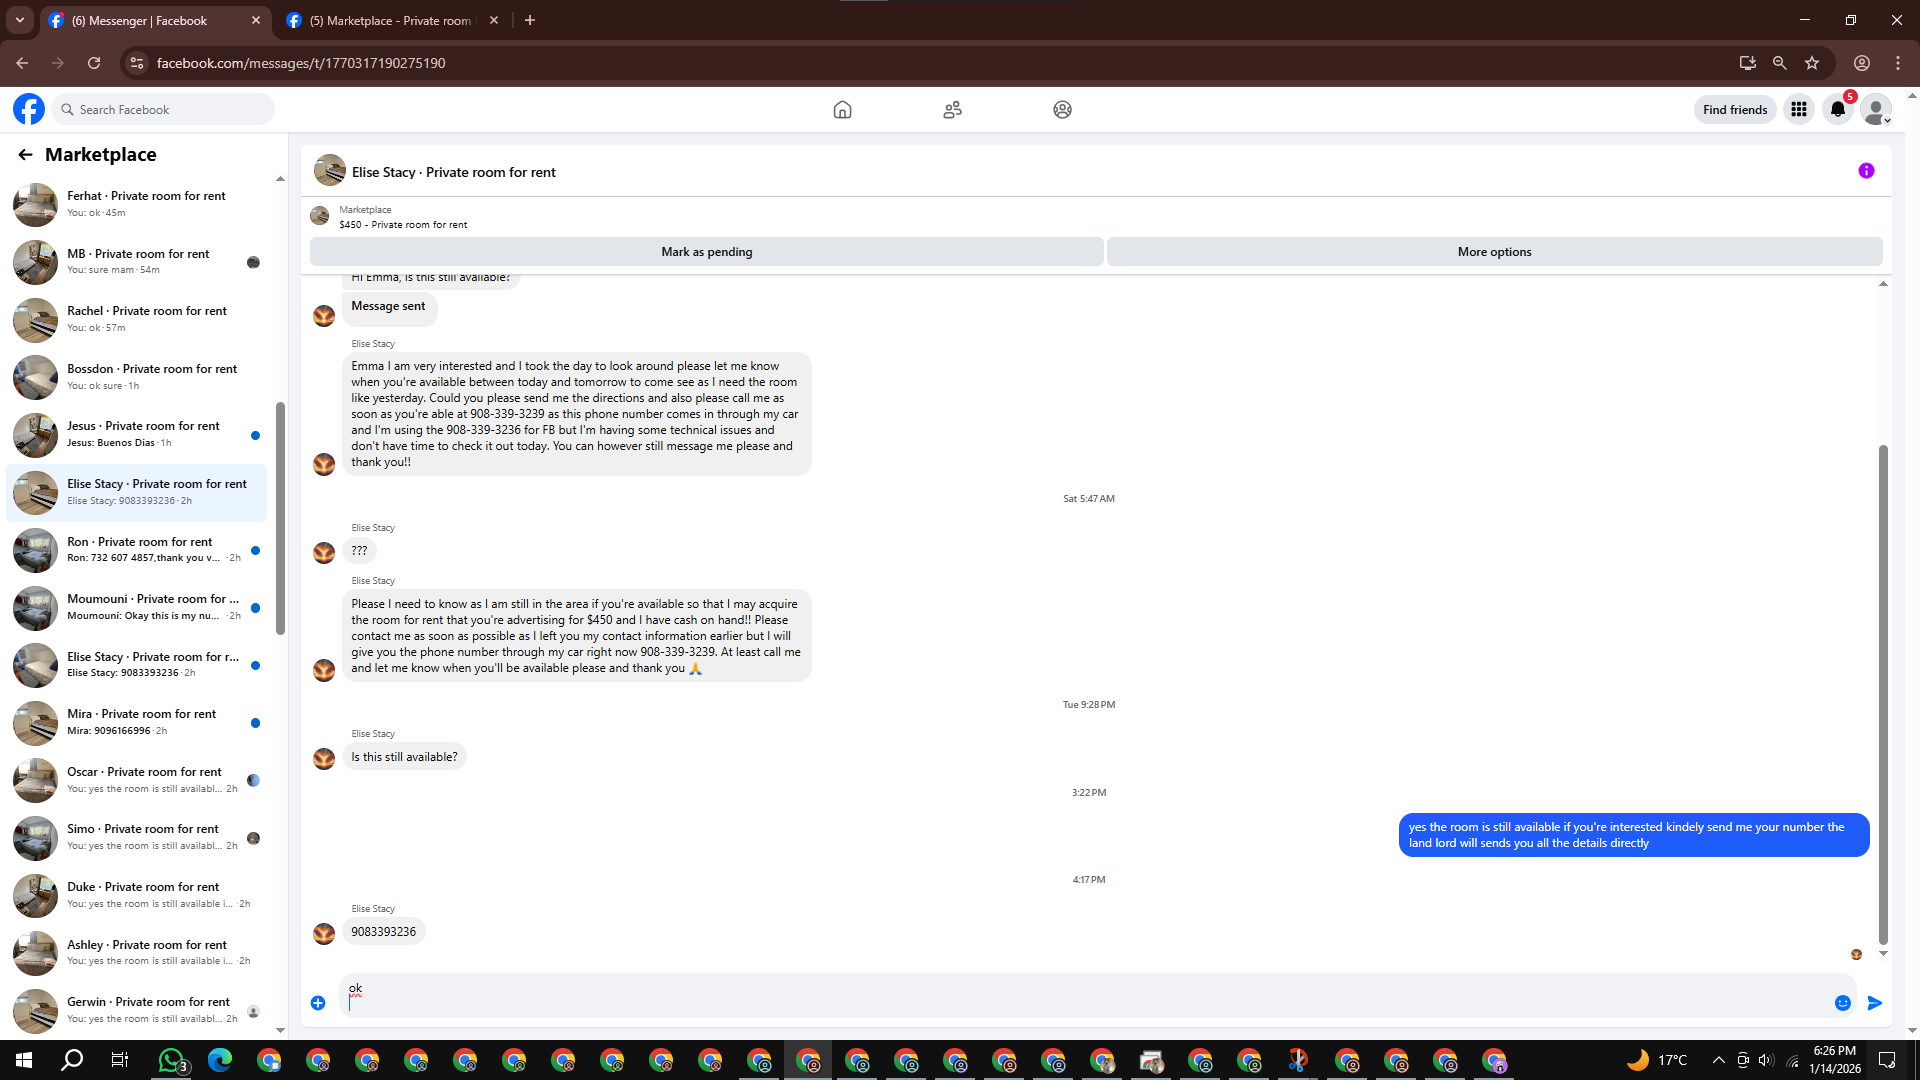Open the Groups icon in top navigation

click(x=1062, y=109)
